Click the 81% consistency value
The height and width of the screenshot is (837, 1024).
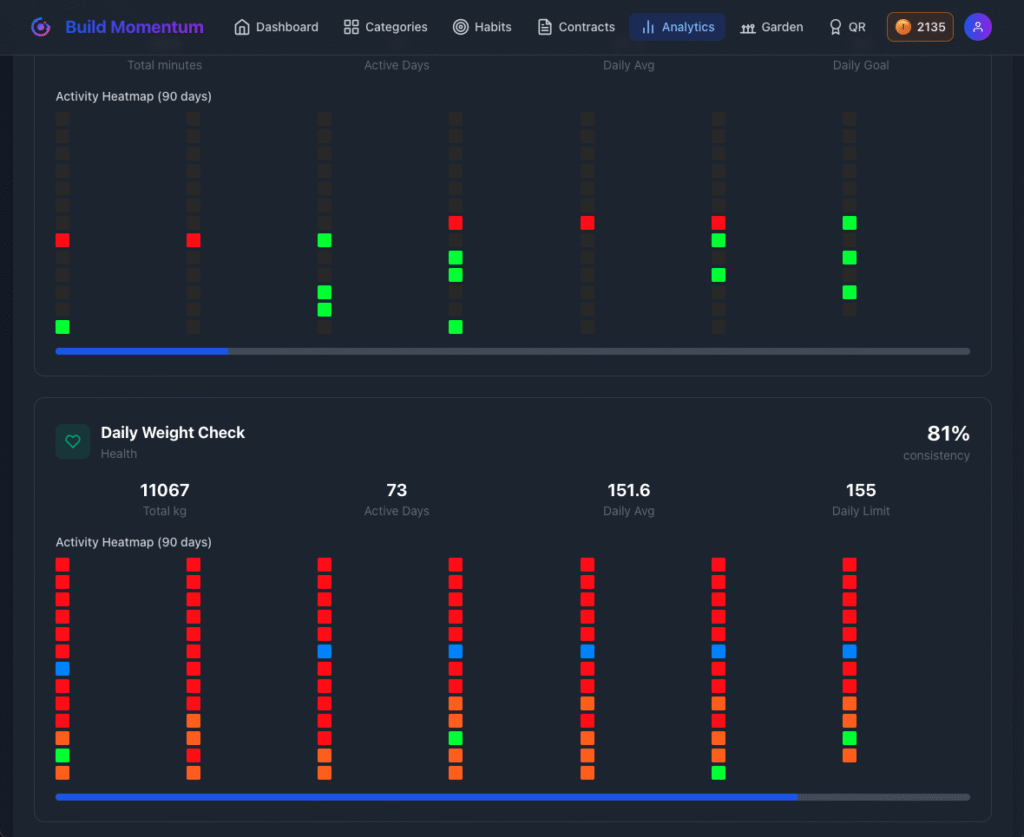pos(948,433)
